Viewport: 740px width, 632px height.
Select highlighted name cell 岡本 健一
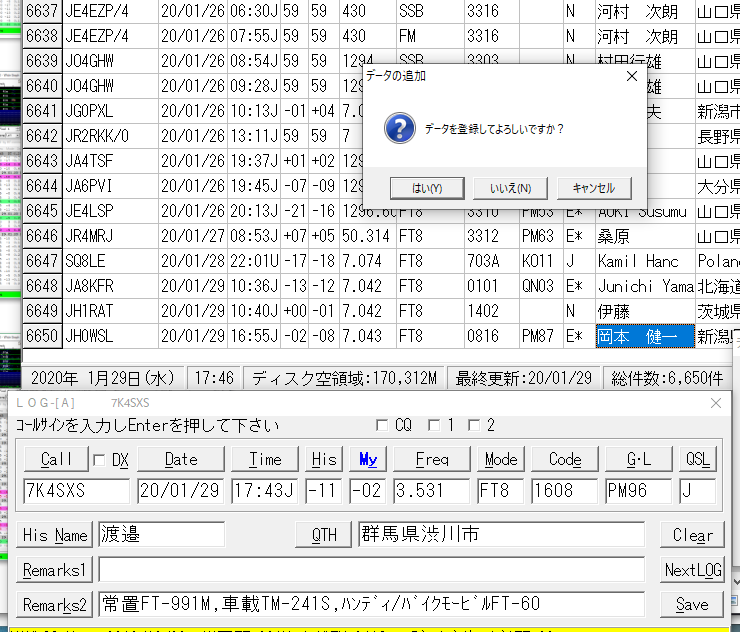[x=645, y=336]
